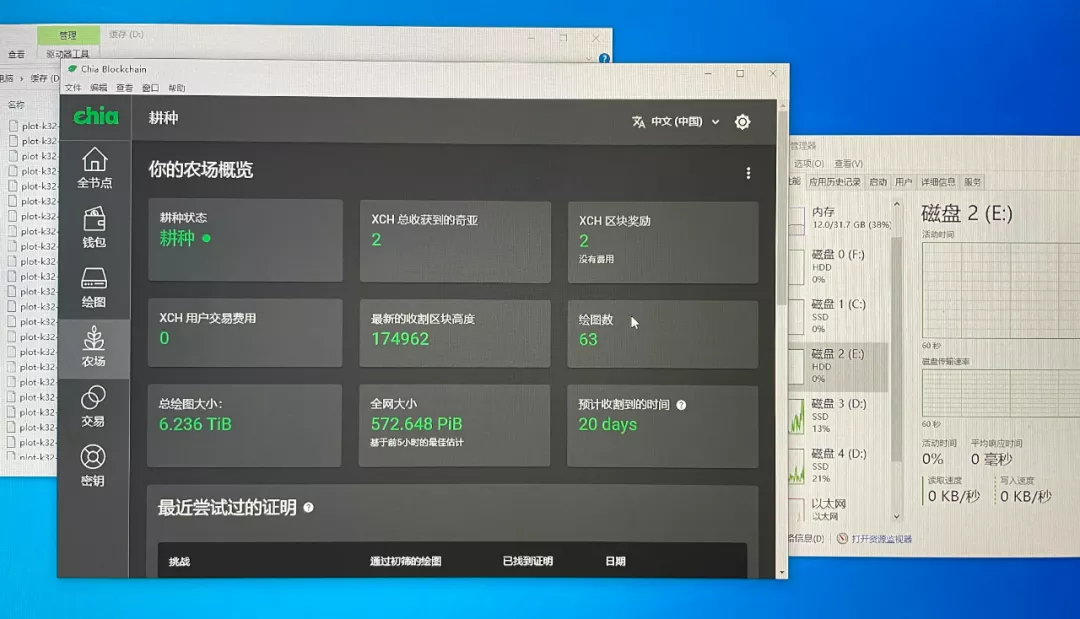Screen dimensions: 1080x619
Task: Open three-dot menu of farm overview
Action: tap(748, 173)
